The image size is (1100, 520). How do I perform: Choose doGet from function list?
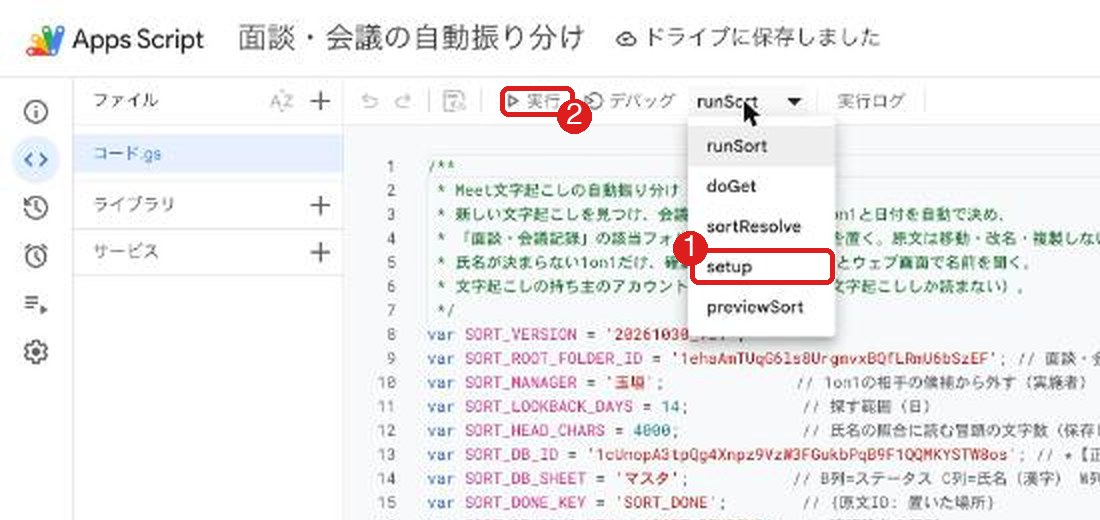point(762,187)
